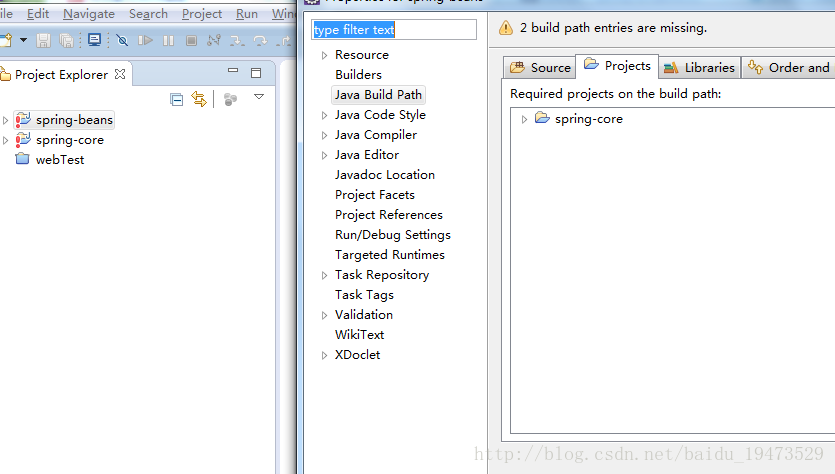The image size is (835, 474).
Task: Expand the Resource properties node
Action: [324, 55]
